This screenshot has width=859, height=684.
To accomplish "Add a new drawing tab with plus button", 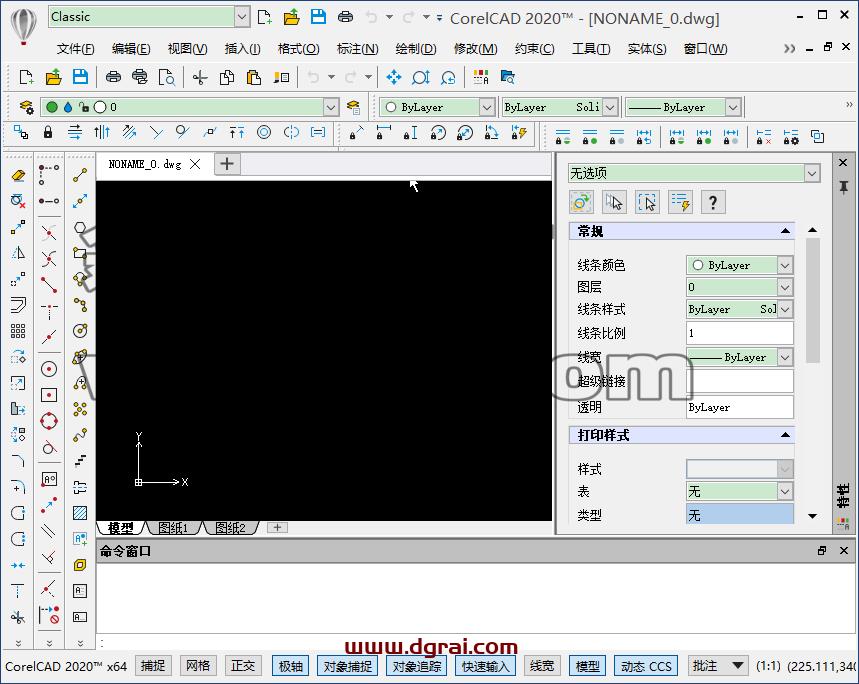I will click(x=227, y=164).
